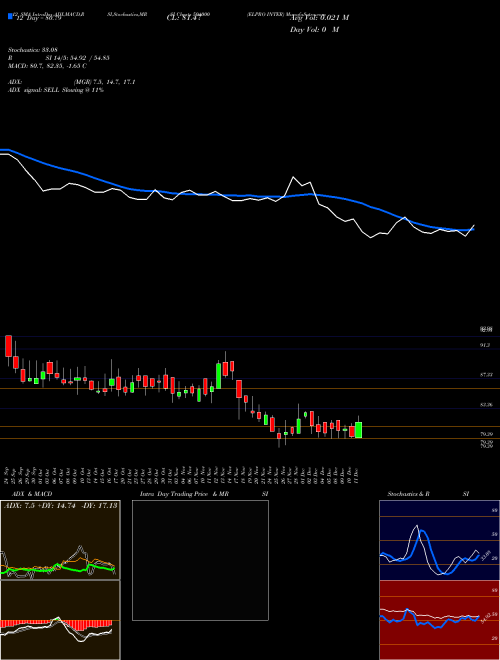Viewport: 500px width, 660px height.
Task: Click the blue 12 SMA legend square
Action: click(x=10, y=16)
